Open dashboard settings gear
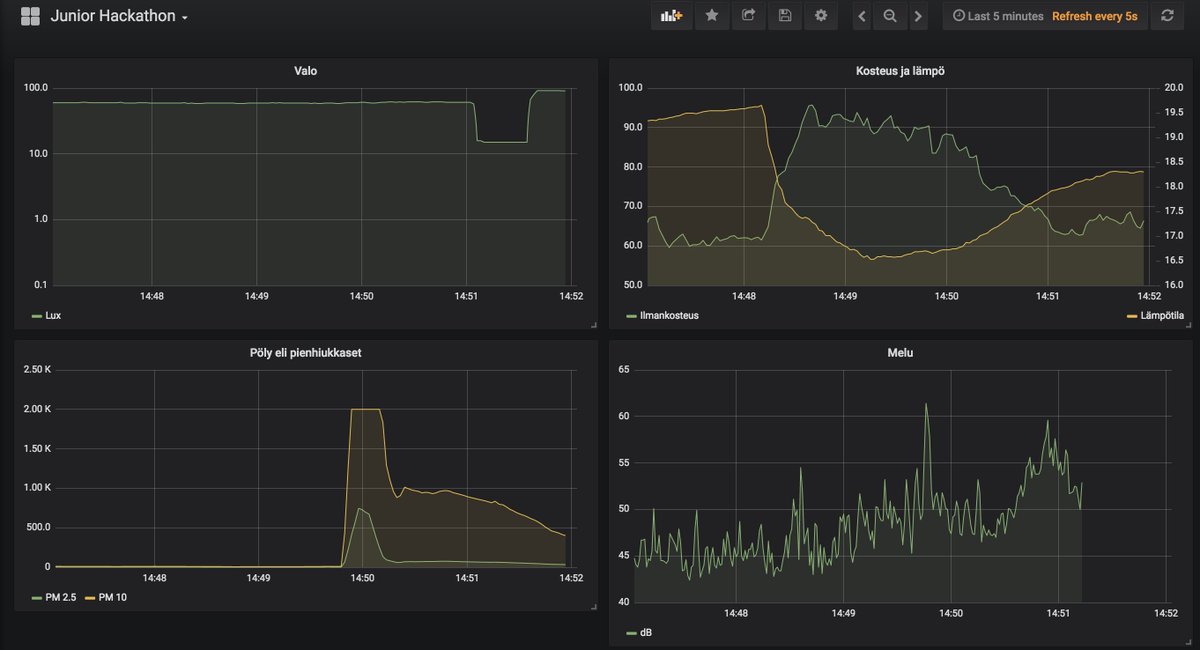 pos(821,16)
